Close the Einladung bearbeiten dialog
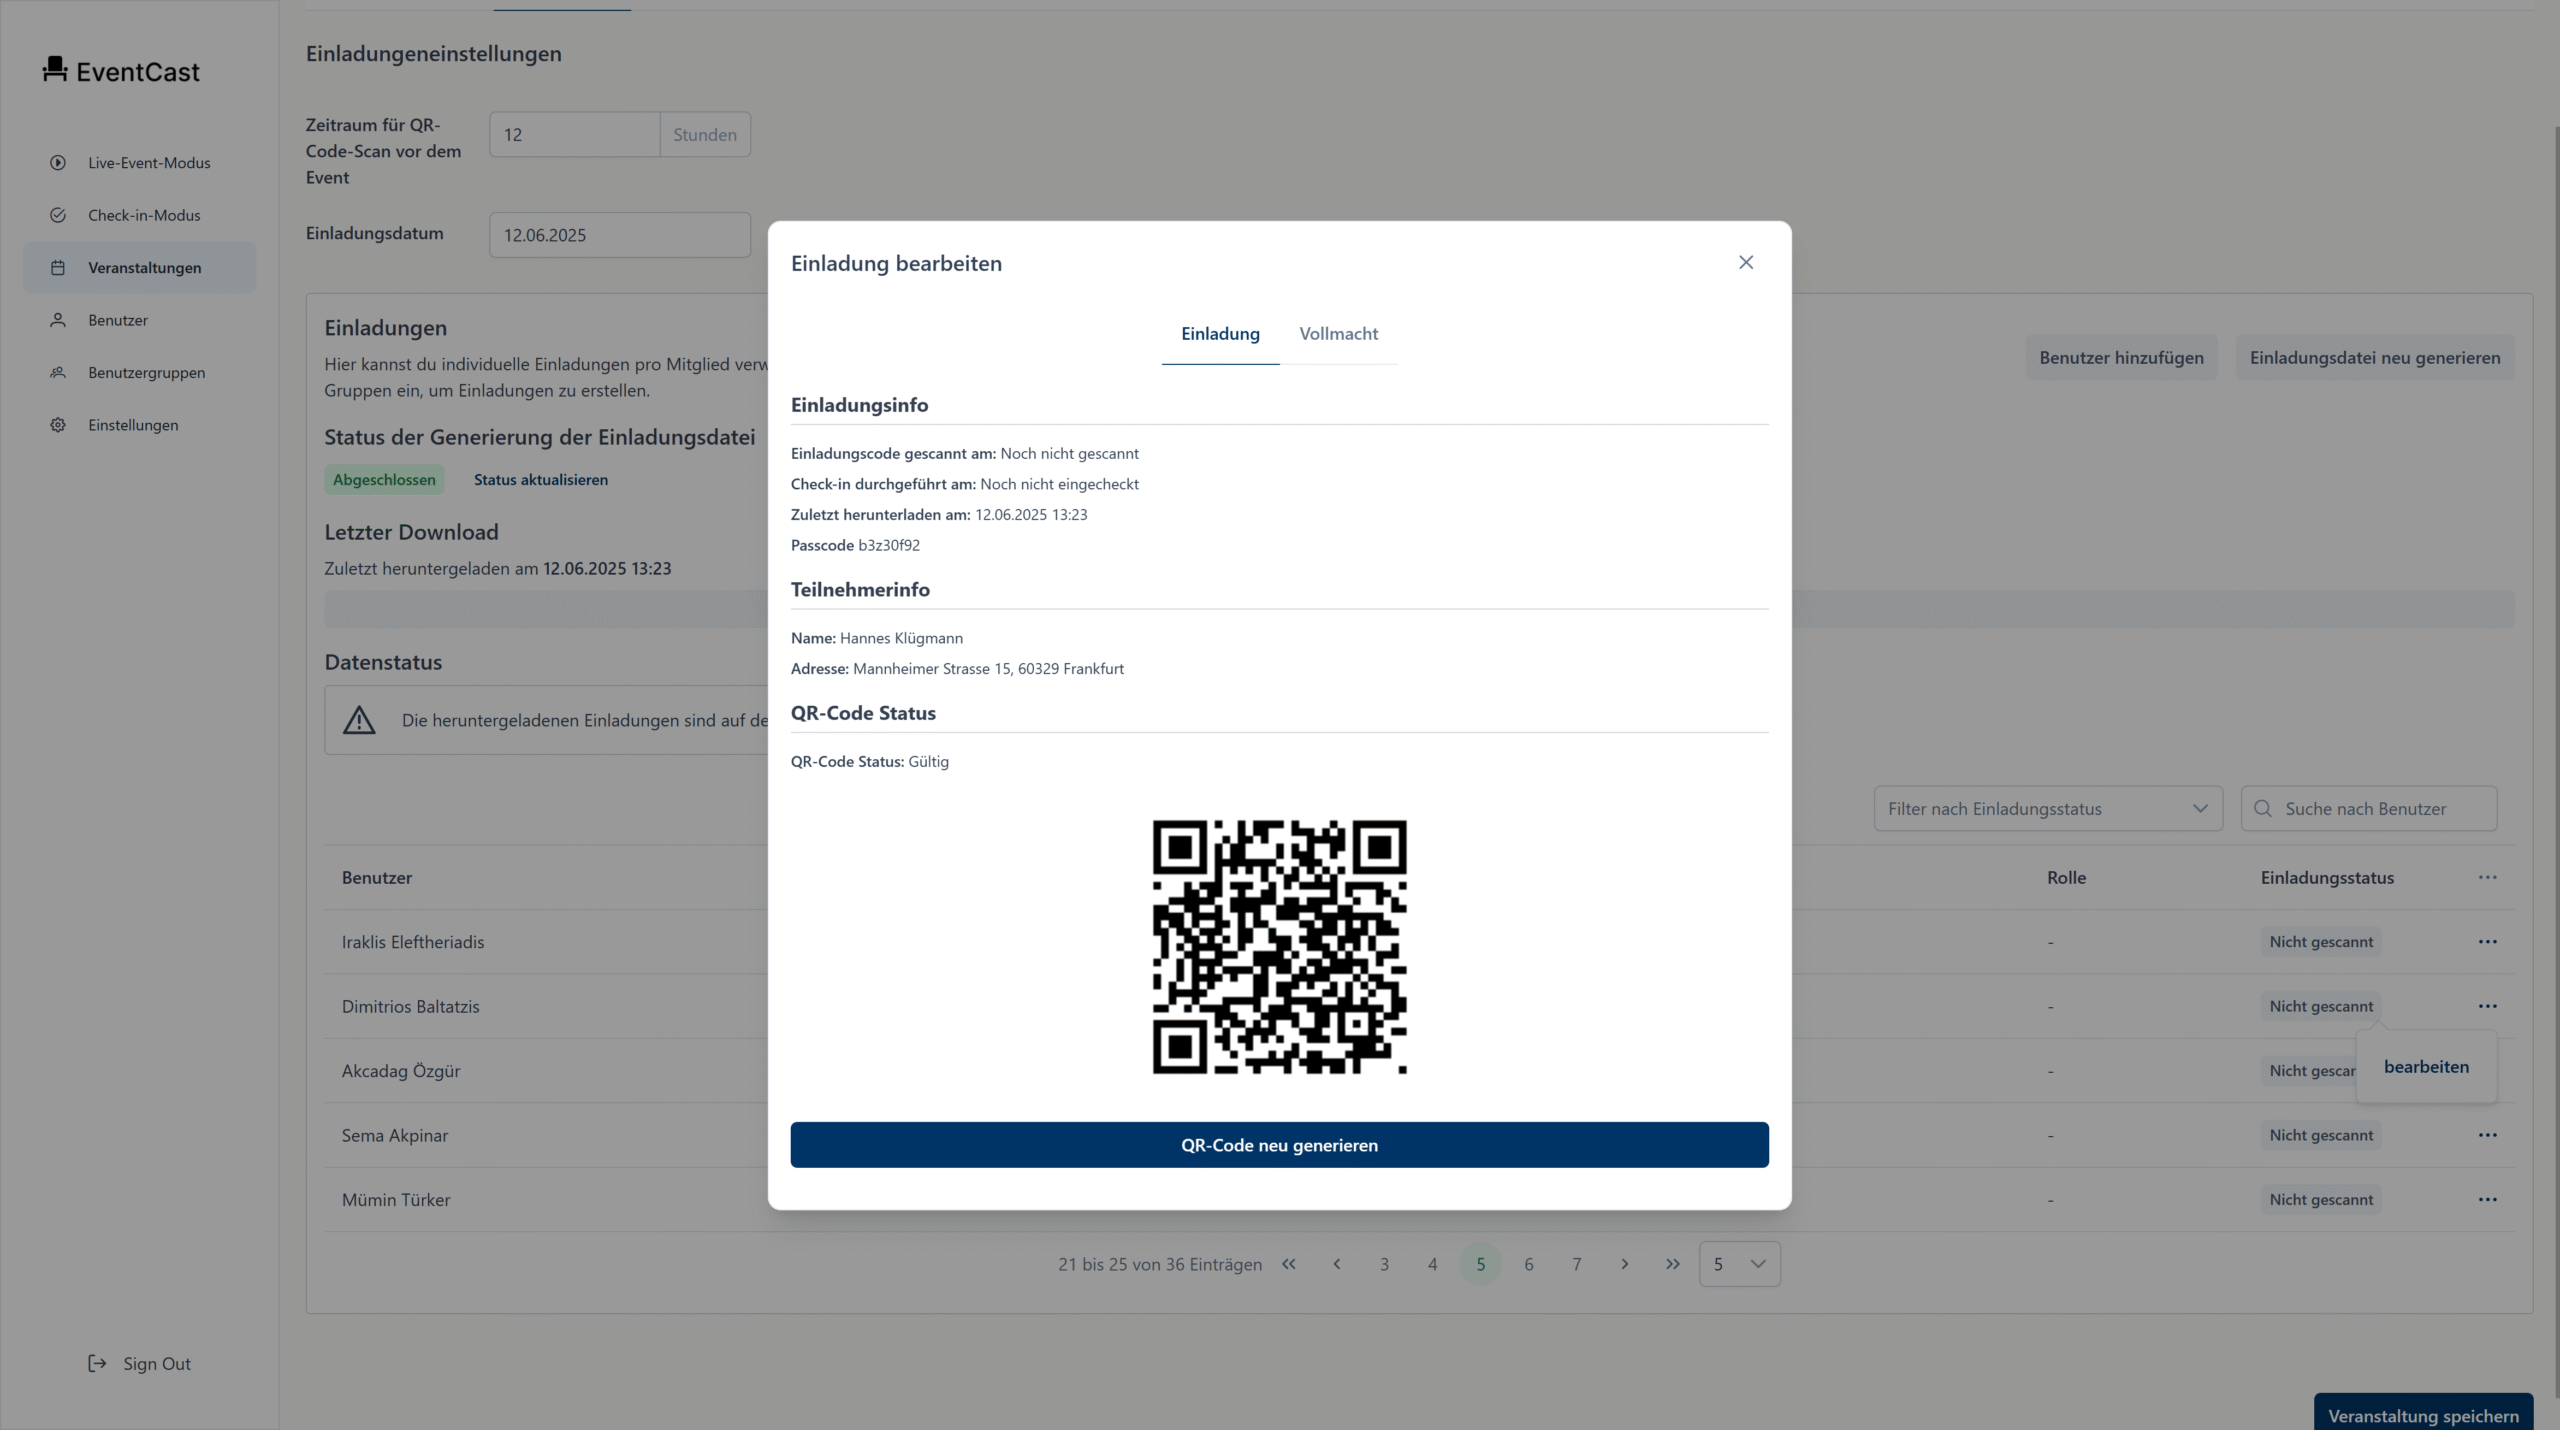This screenshot has width=2560, height=1430. (x=1746, y=262)
